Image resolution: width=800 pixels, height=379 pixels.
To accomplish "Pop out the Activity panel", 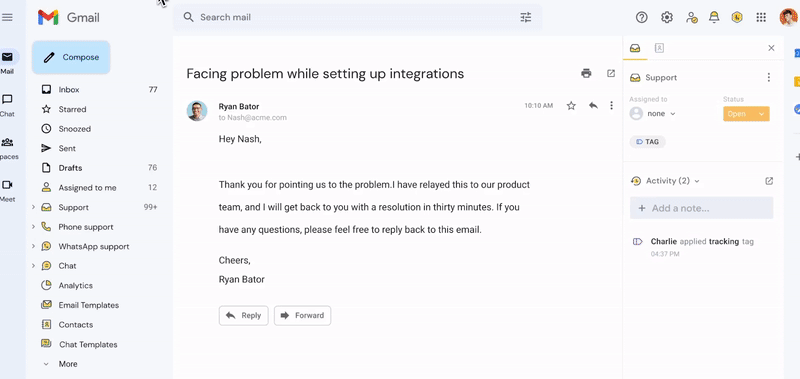I will [769, 181].
